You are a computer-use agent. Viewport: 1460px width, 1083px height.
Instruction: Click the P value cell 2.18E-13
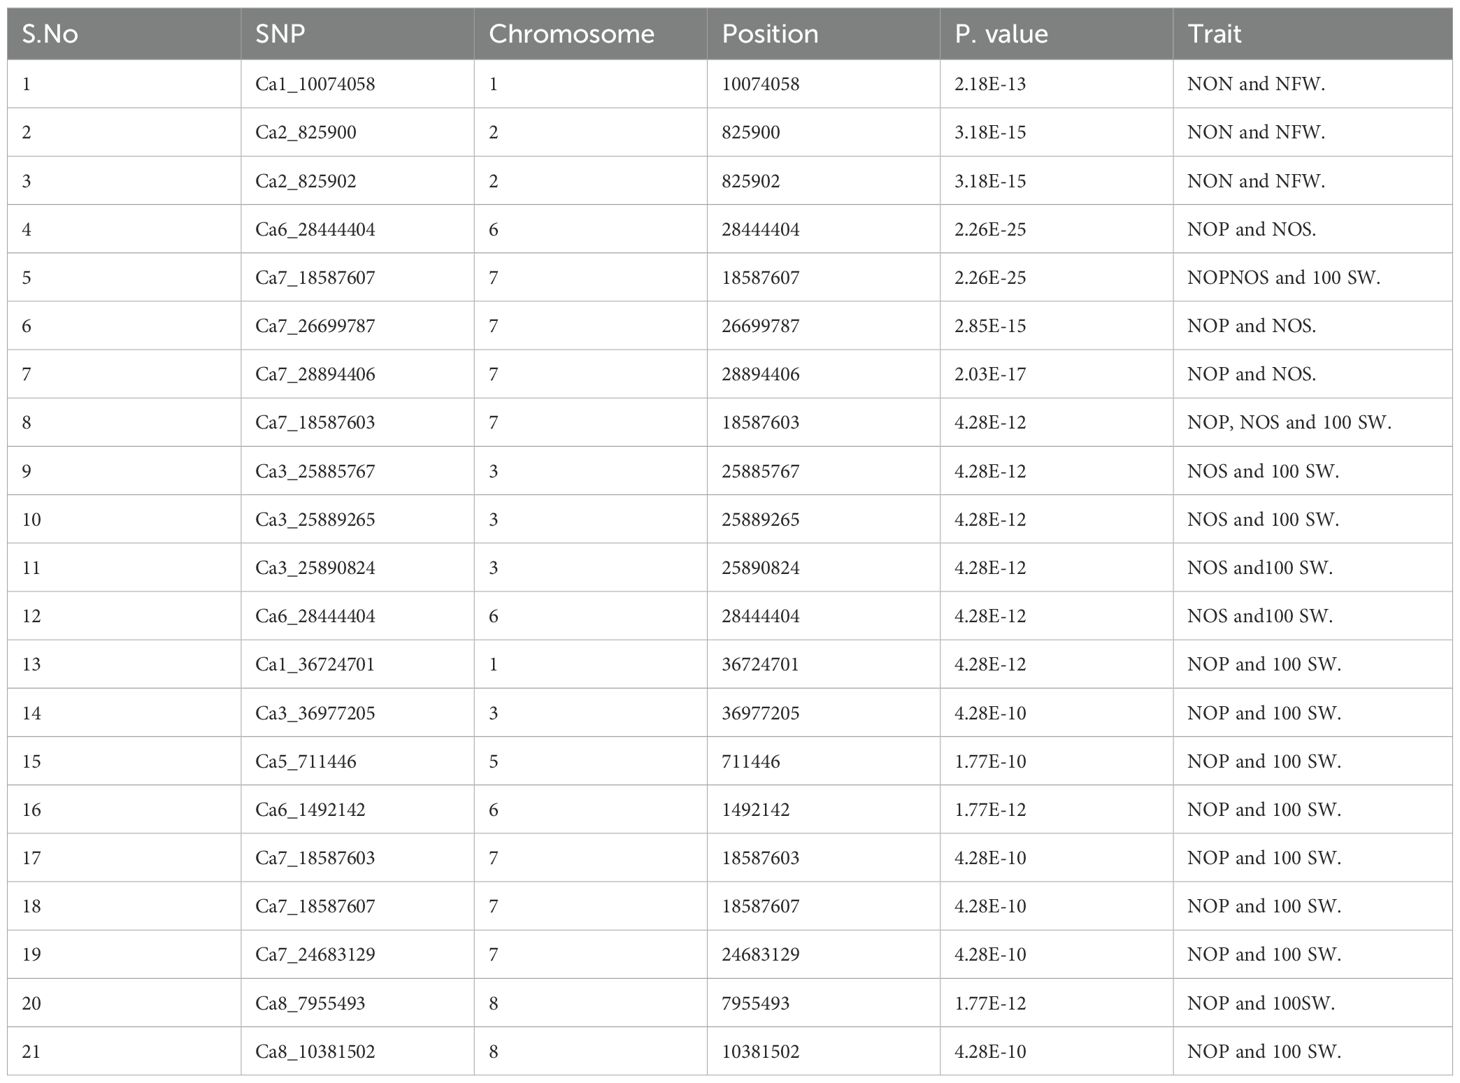point(990,84)
